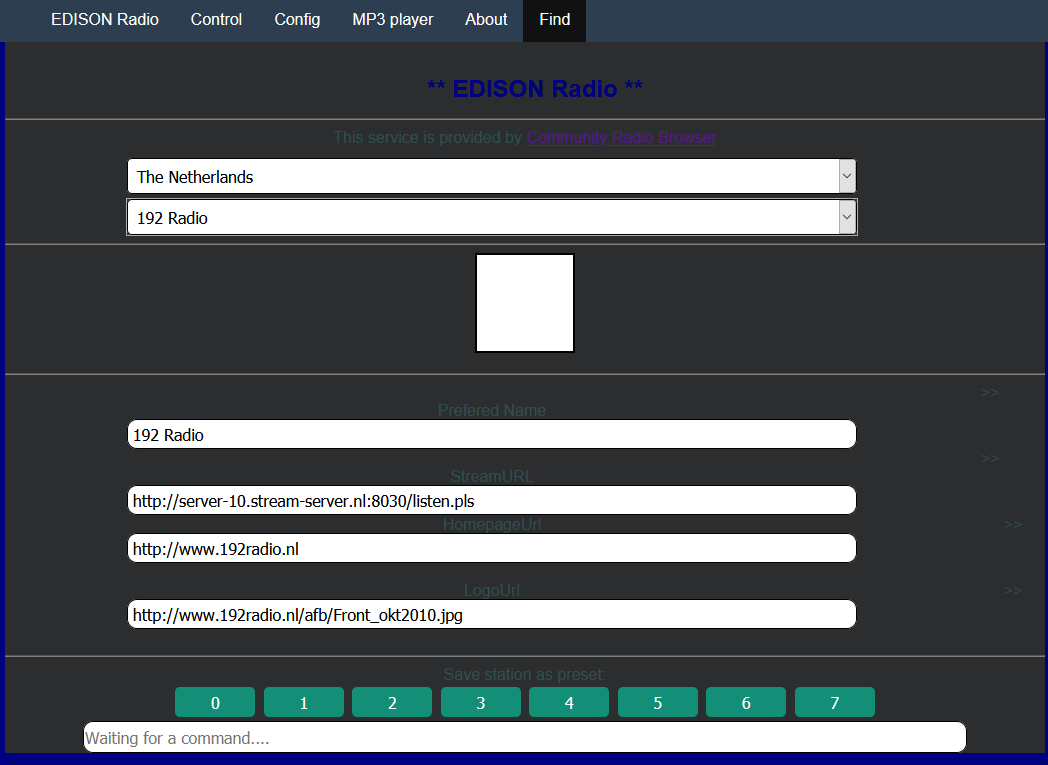Open the Config page
The image size is (1048, 765).
[297, 20]
